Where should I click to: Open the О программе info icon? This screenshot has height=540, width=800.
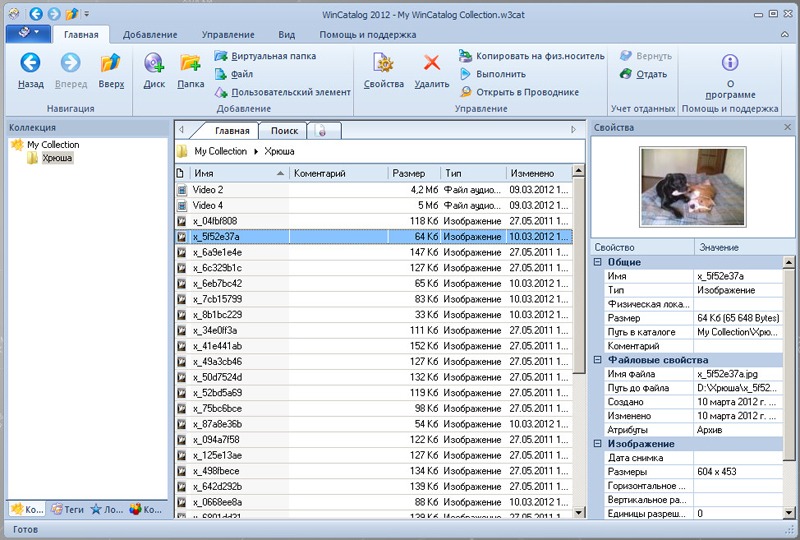pyautogui.click(x=729, y=64)
